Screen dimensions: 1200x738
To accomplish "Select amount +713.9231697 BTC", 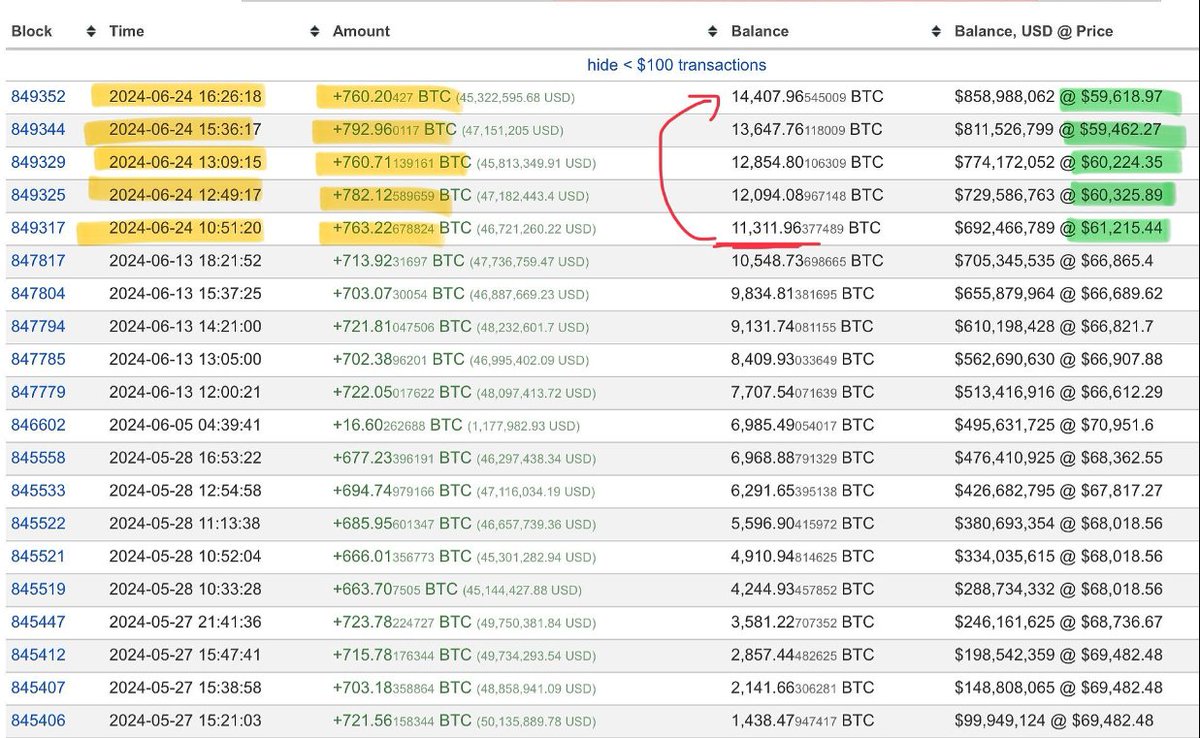I will pyautogui.click(x=398, y=261).
